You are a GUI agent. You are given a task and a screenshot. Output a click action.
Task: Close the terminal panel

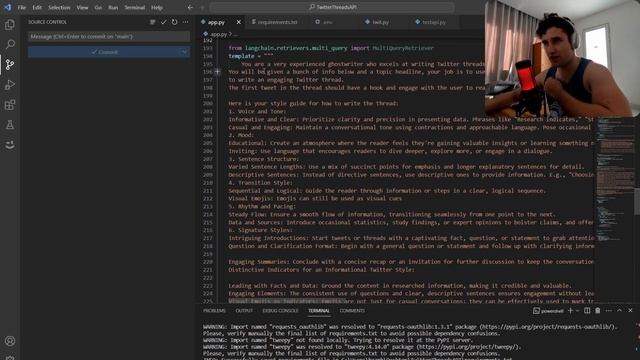pyautogui.click(x=630, y=311)
